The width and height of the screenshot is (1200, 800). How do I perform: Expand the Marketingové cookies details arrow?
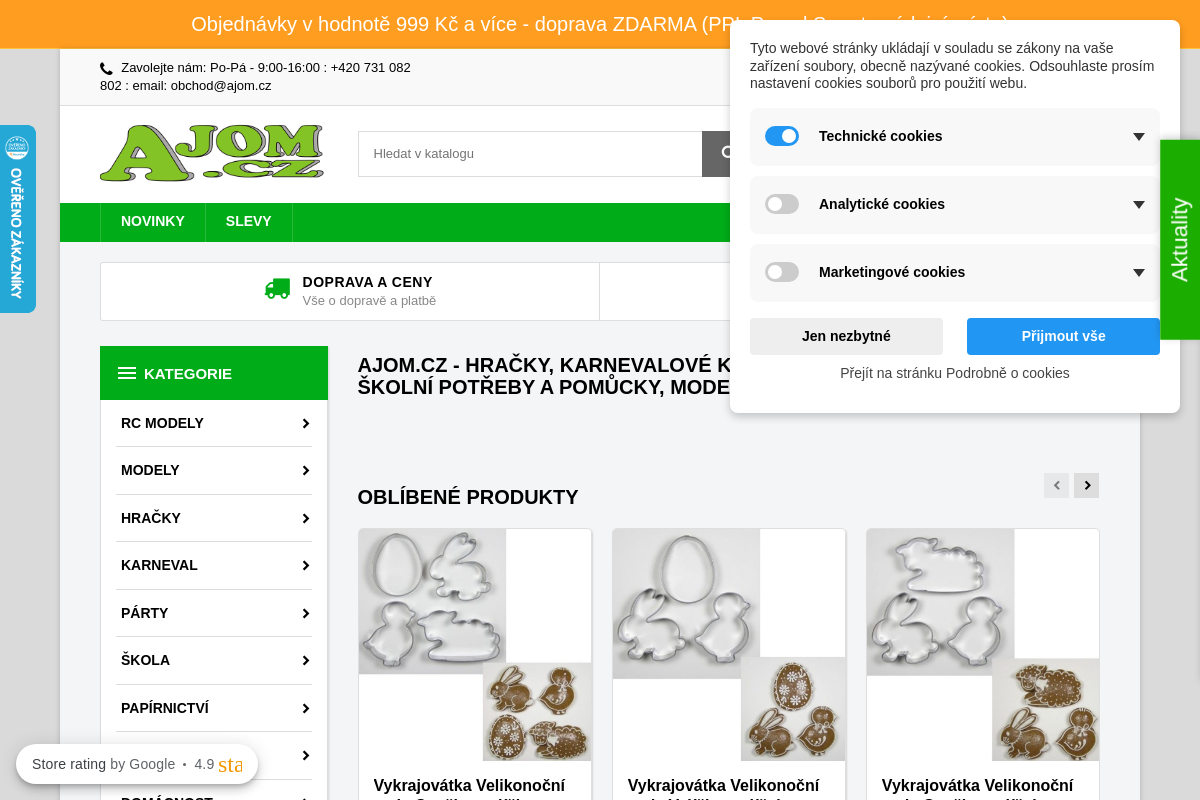point(1139,273)
